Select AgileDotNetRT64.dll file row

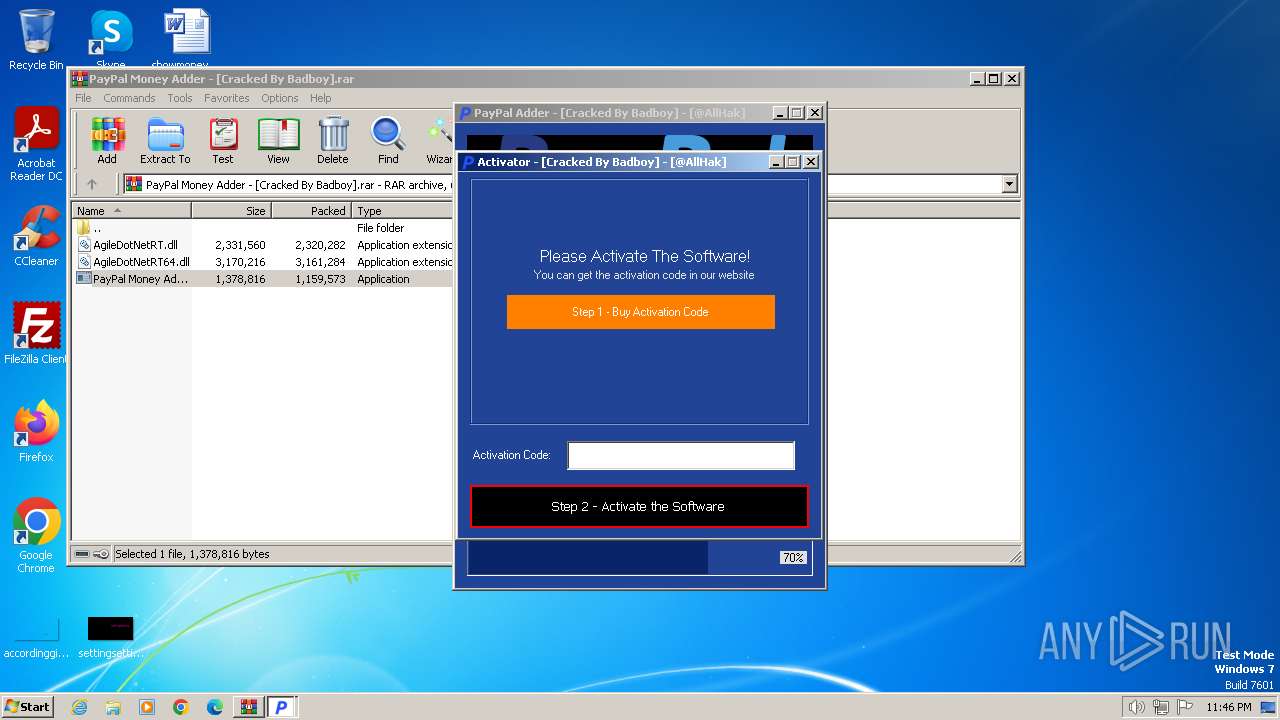click(264, 262)
